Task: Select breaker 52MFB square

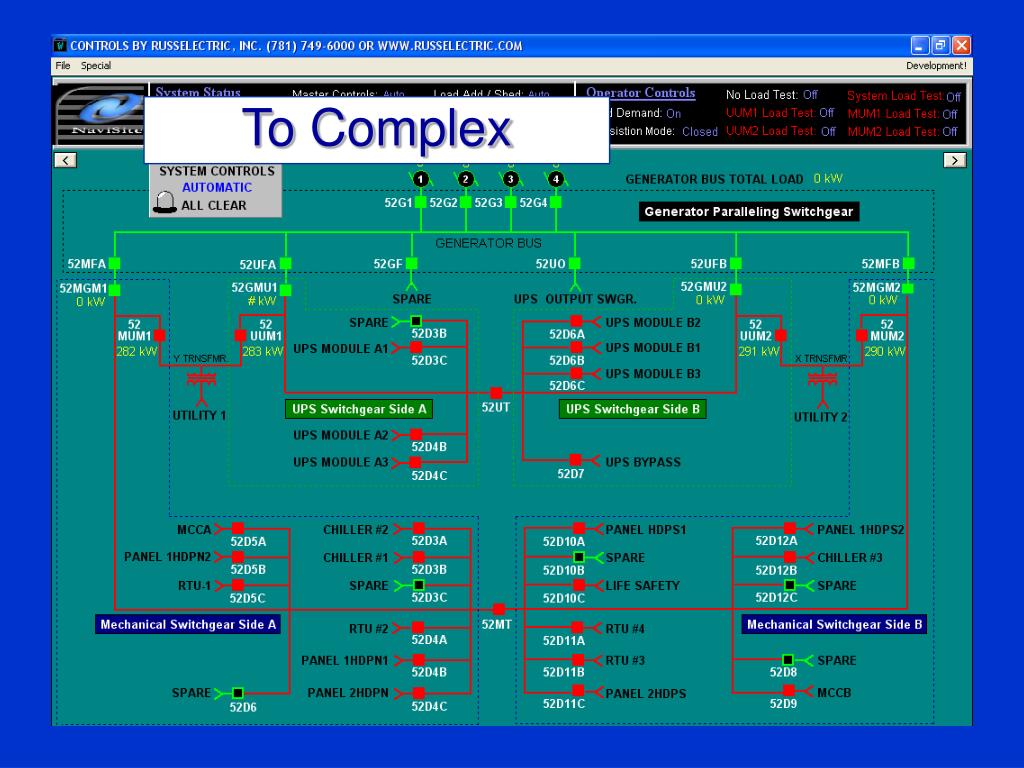Action: coord(908,263)
